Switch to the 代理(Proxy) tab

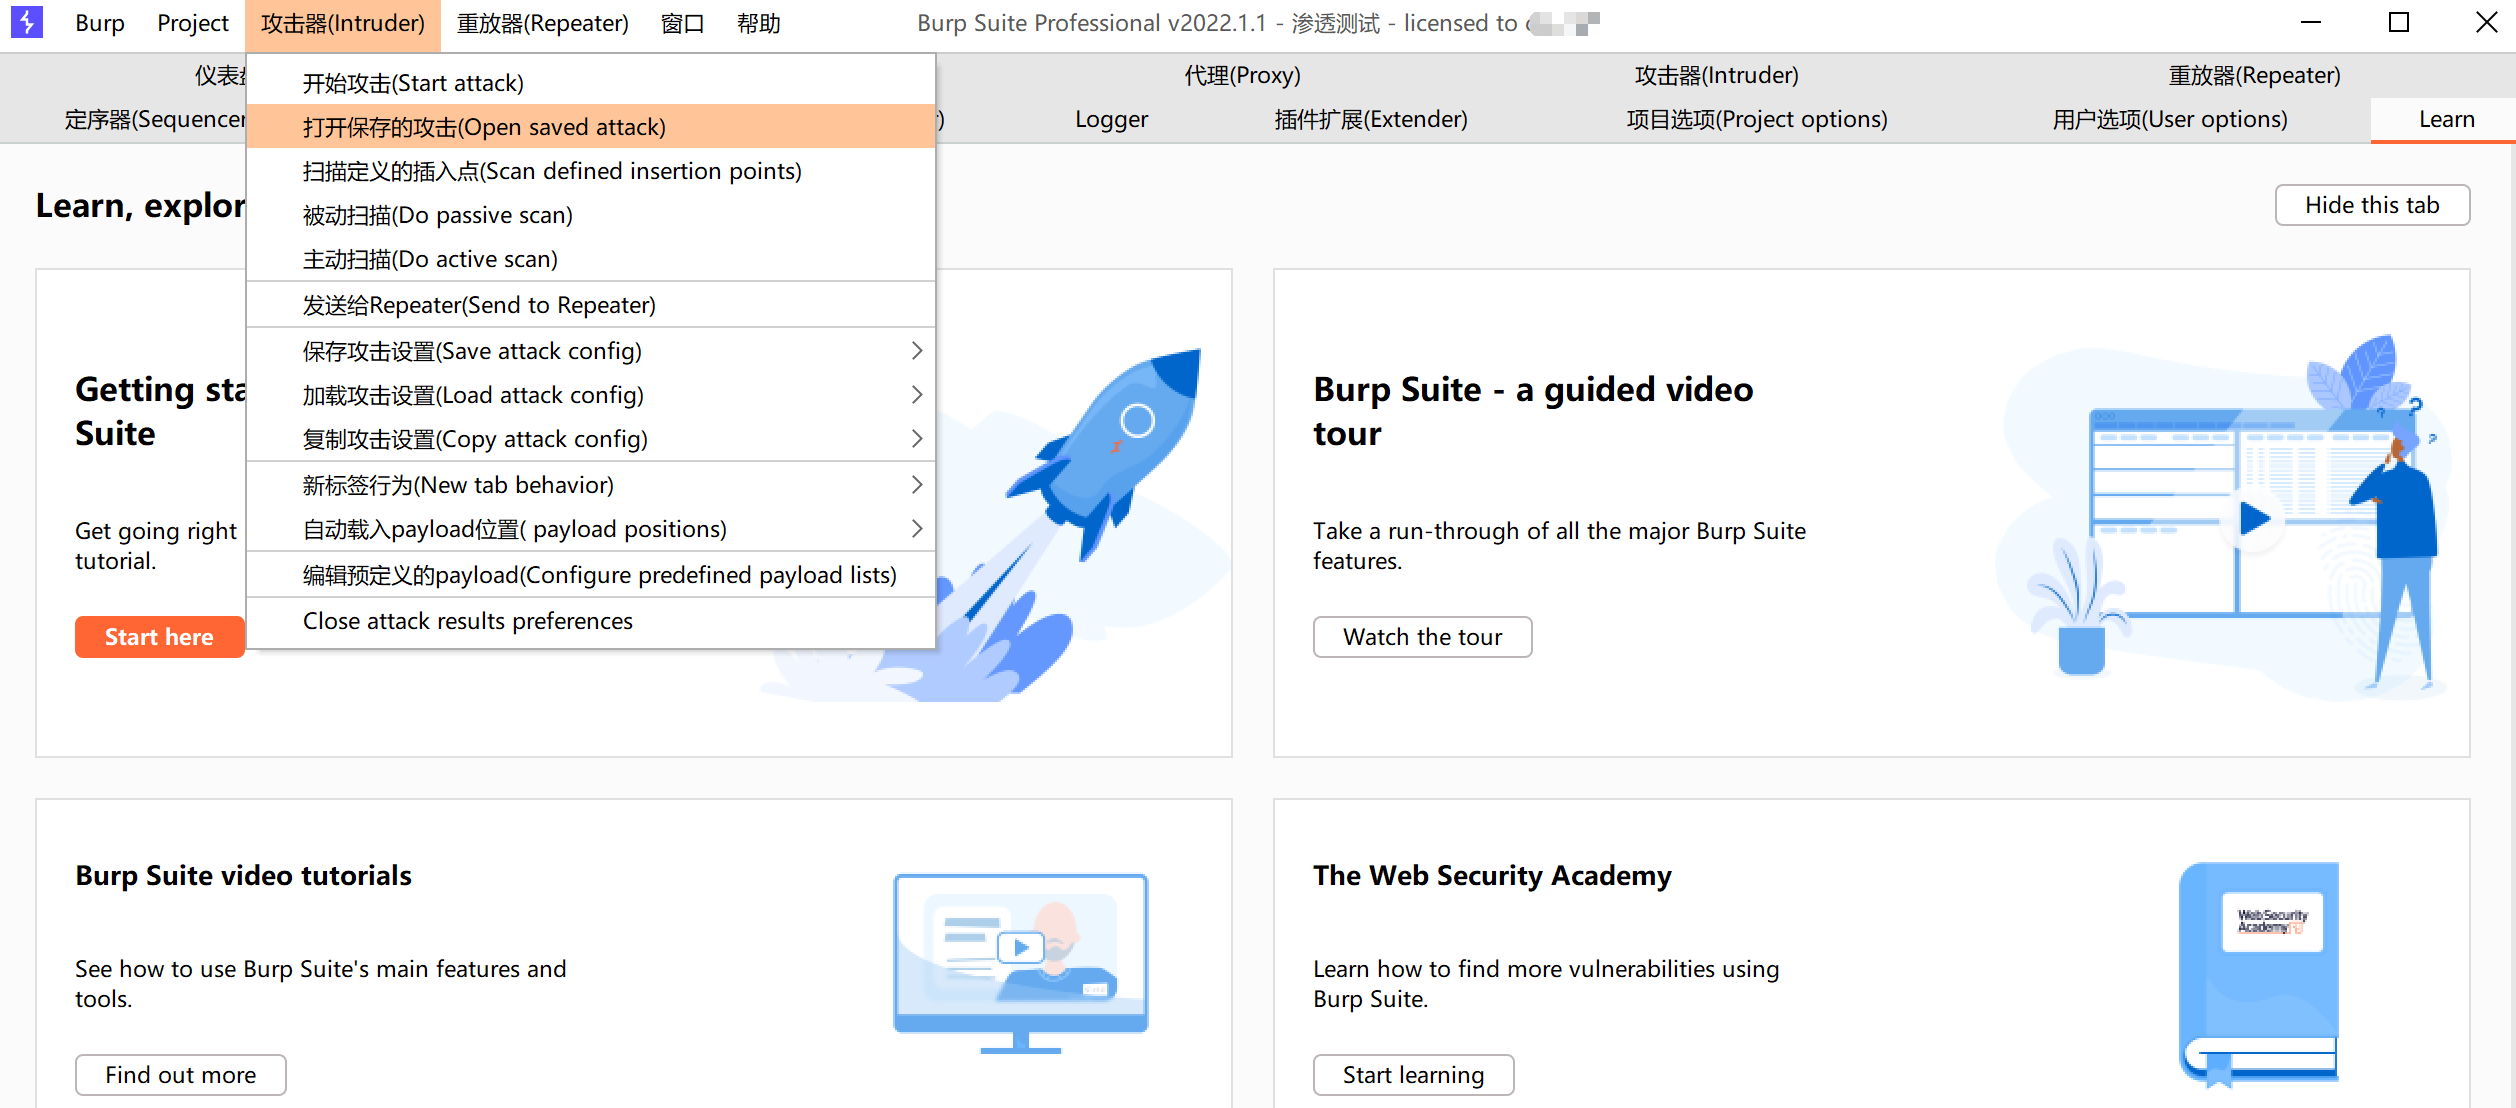tap(1242, 75)
